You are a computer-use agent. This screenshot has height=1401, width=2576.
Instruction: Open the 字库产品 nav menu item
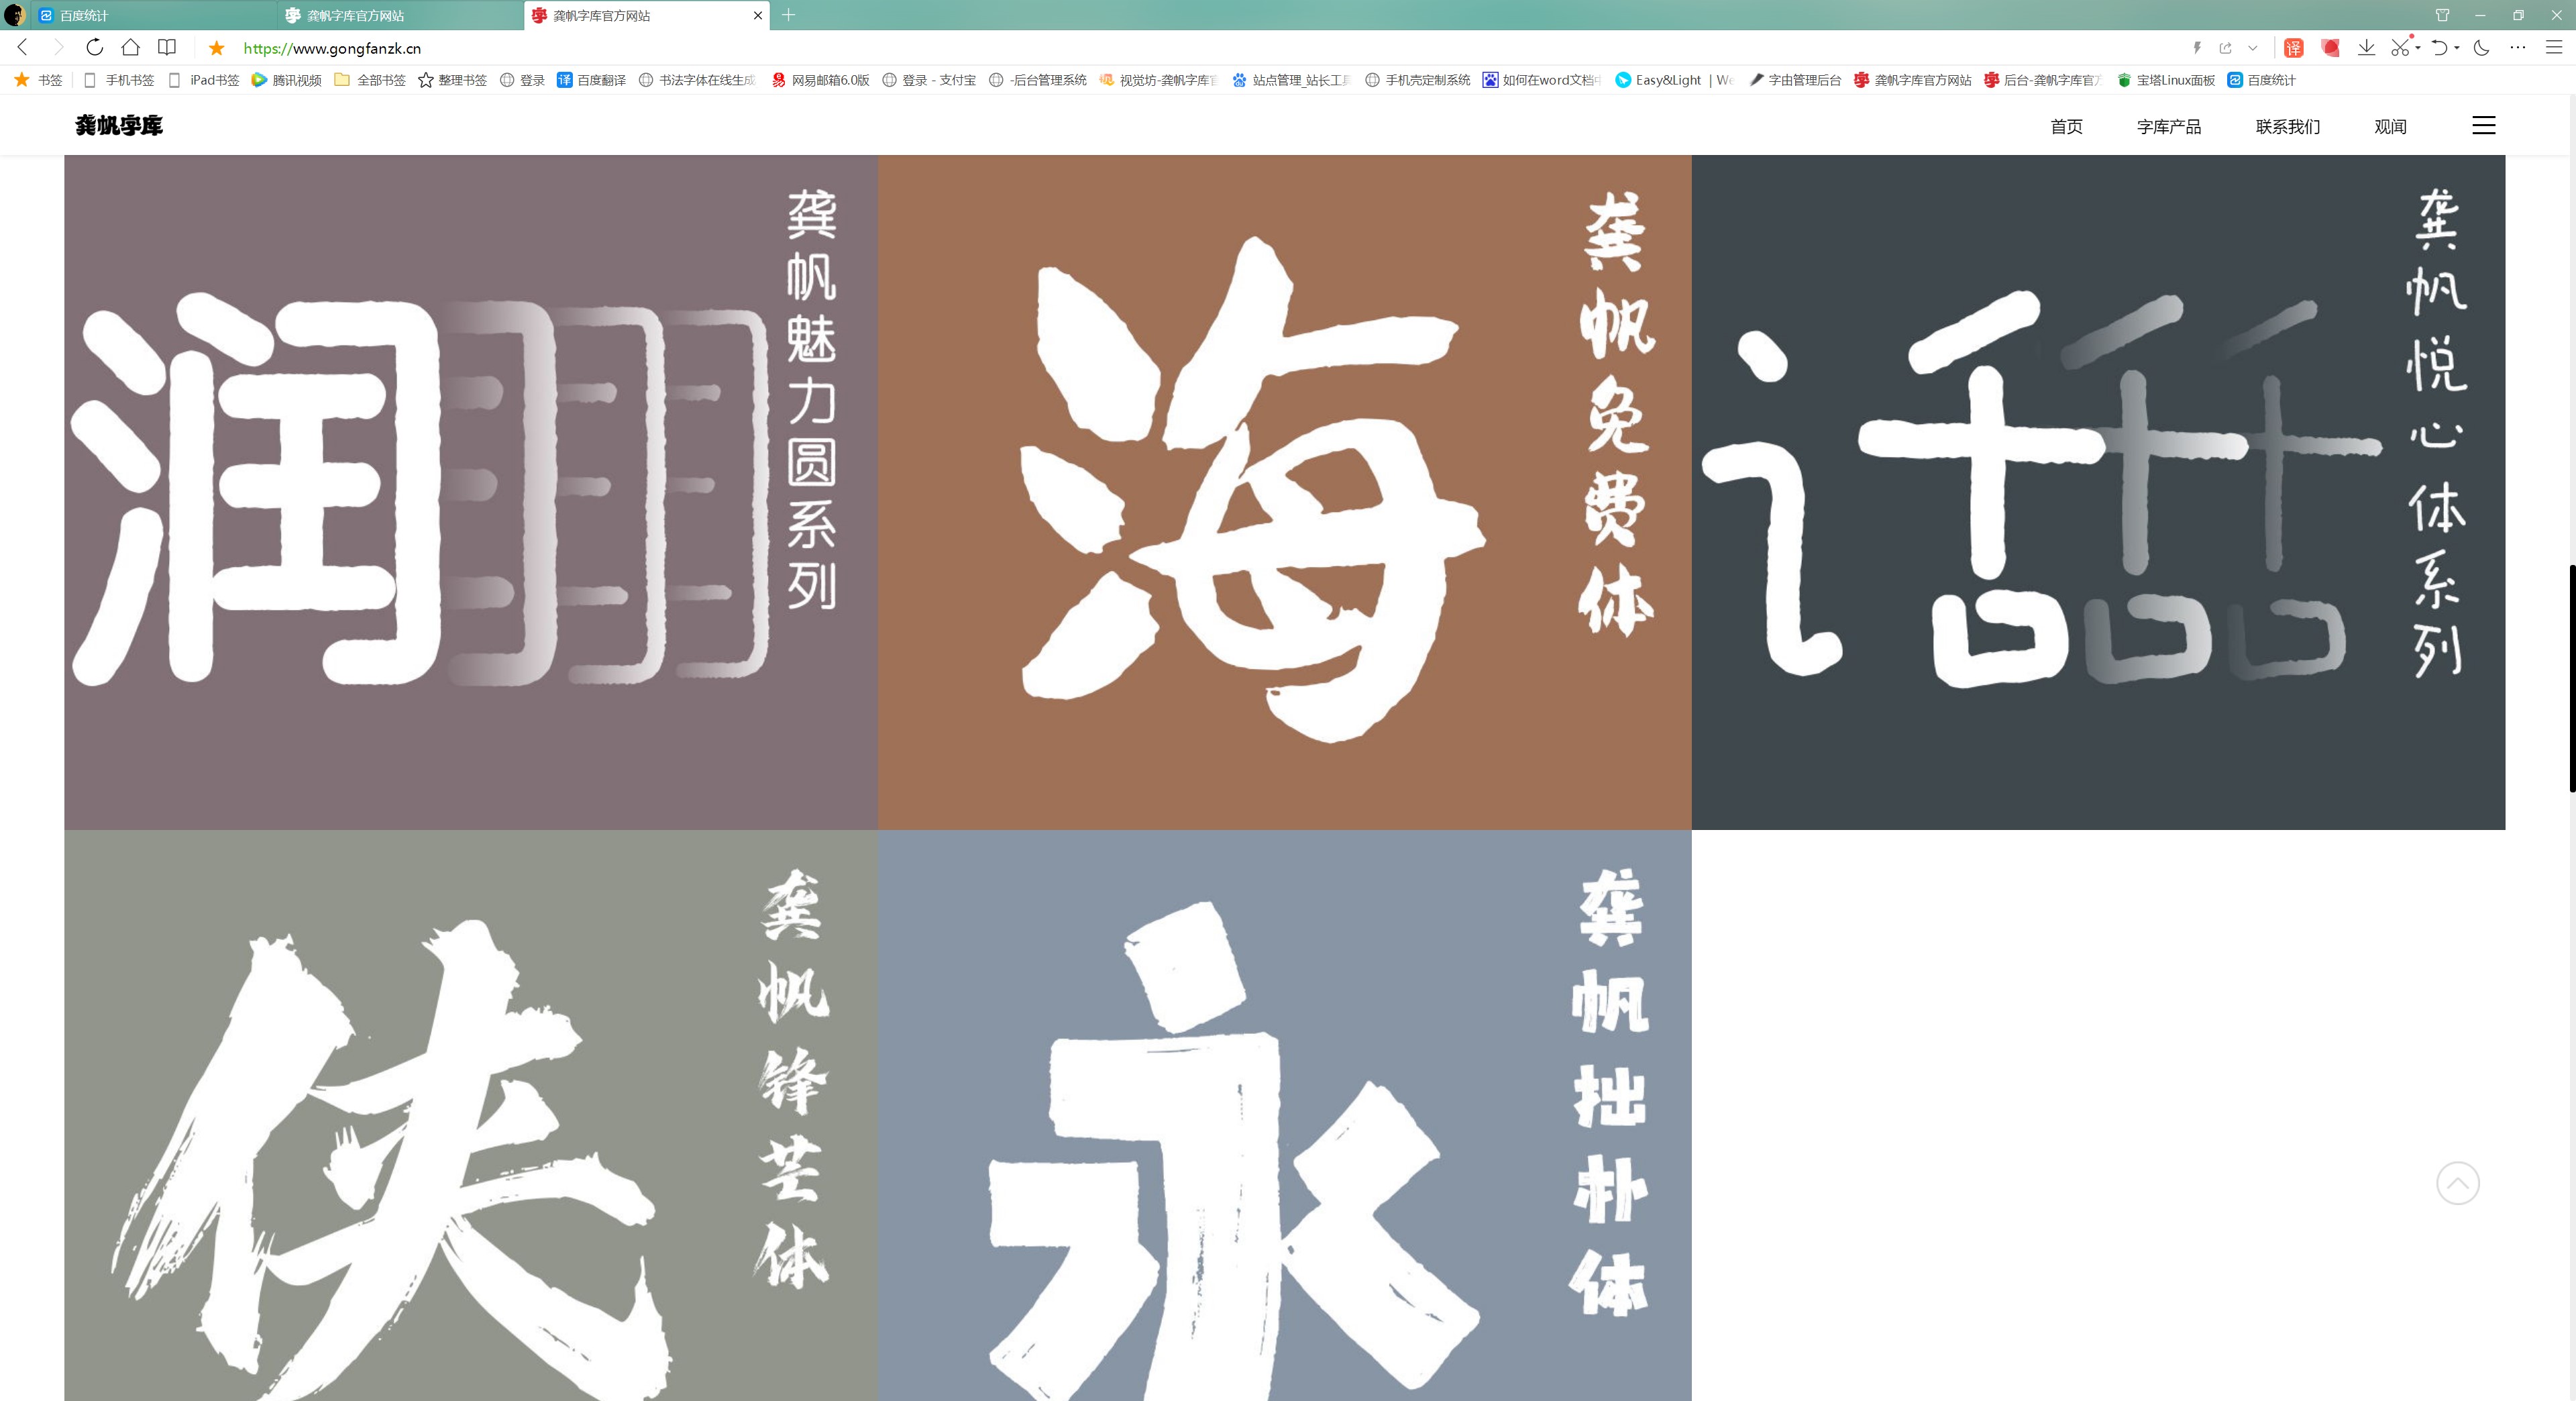click(2168, 126)
